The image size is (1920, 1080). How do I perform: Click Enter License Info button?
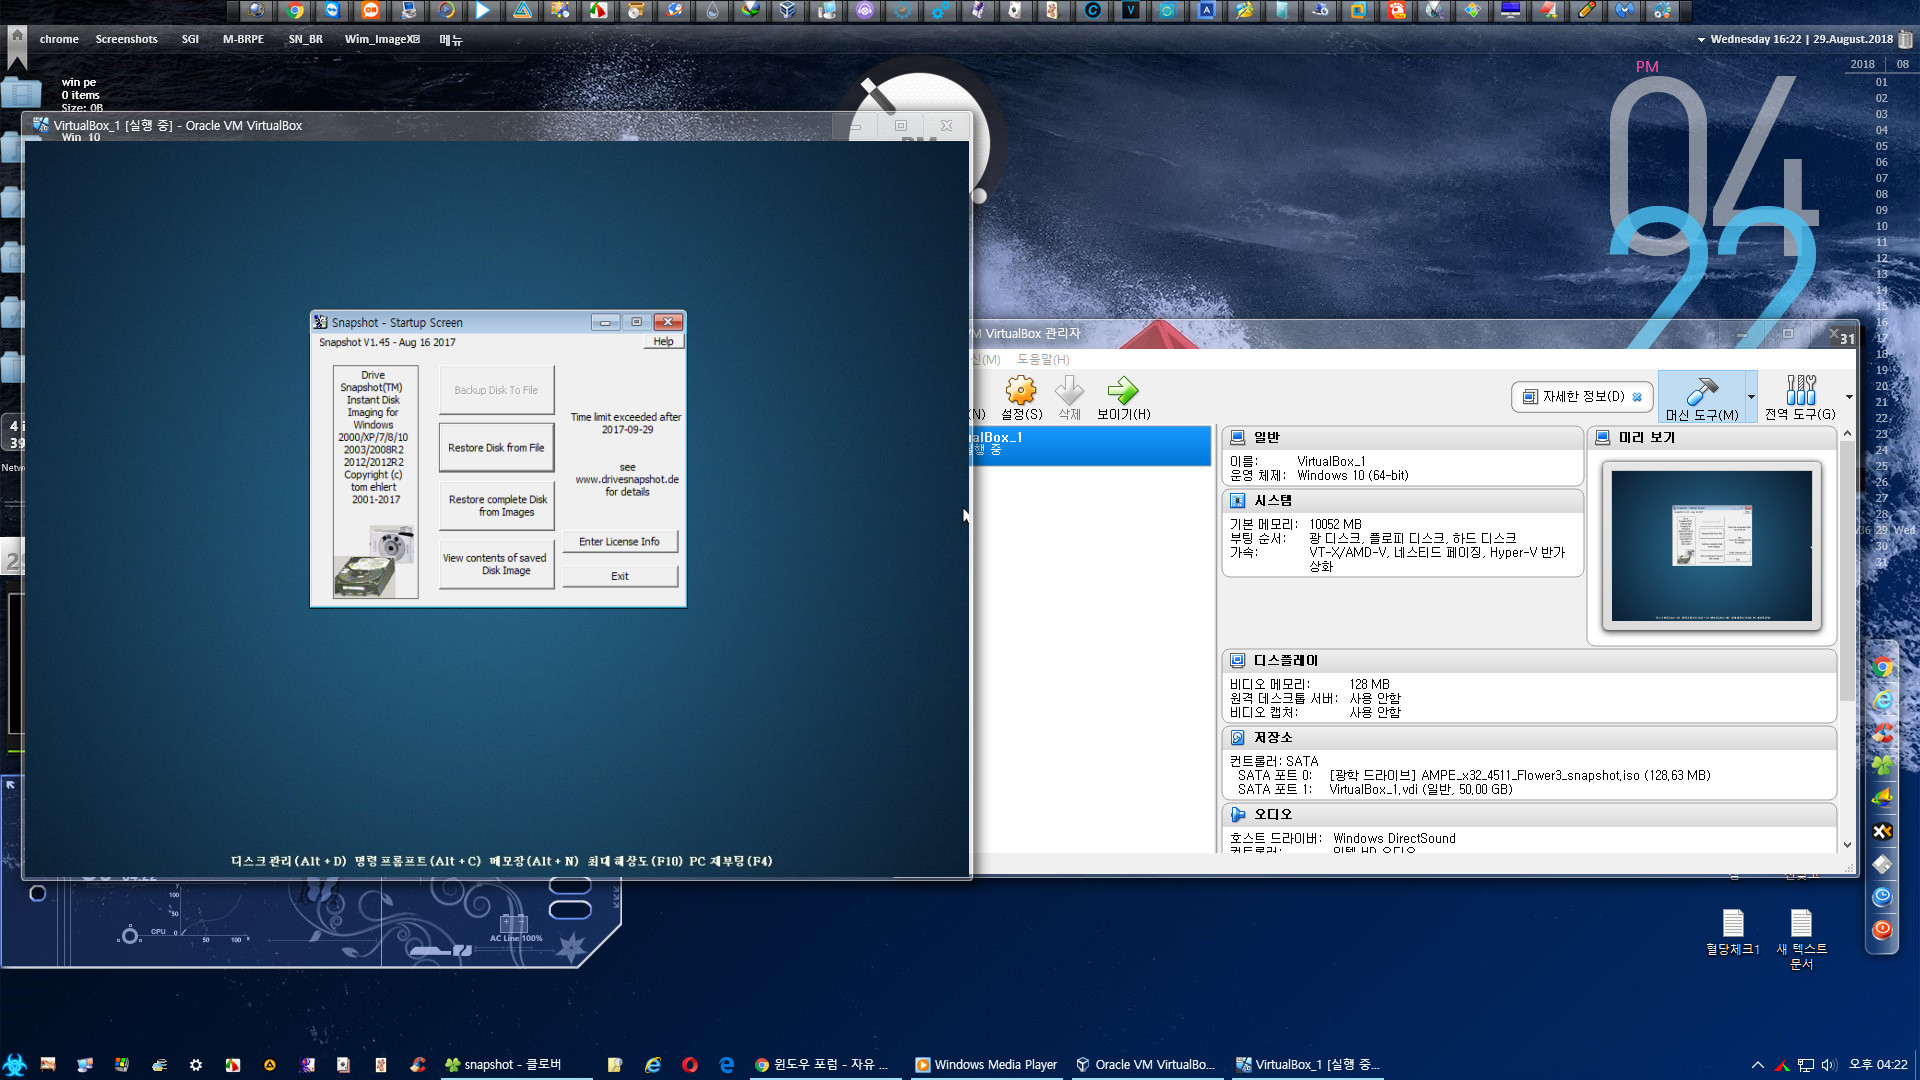[619, 542]
